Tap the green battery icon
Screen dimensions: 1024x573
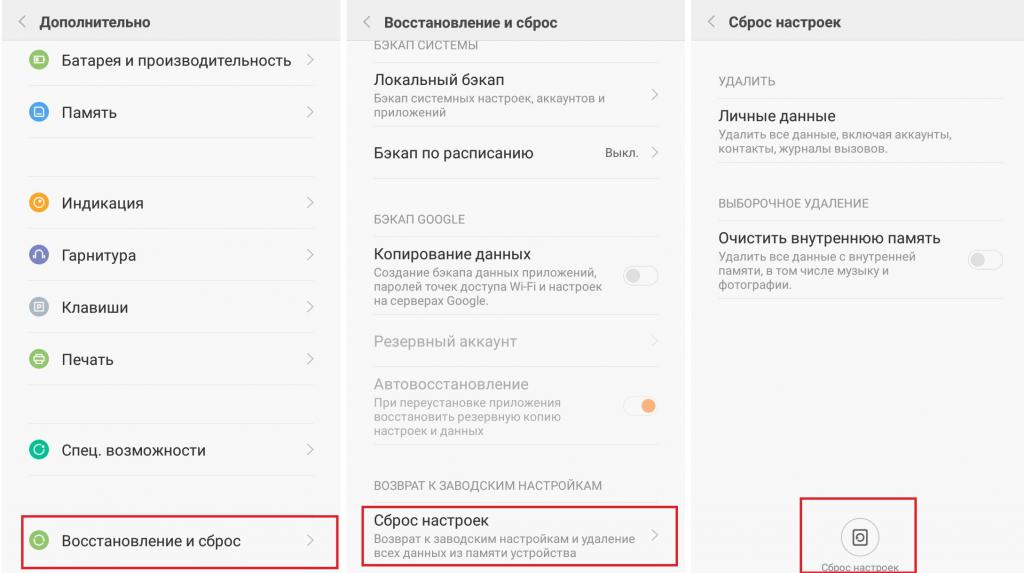(39, 60)
